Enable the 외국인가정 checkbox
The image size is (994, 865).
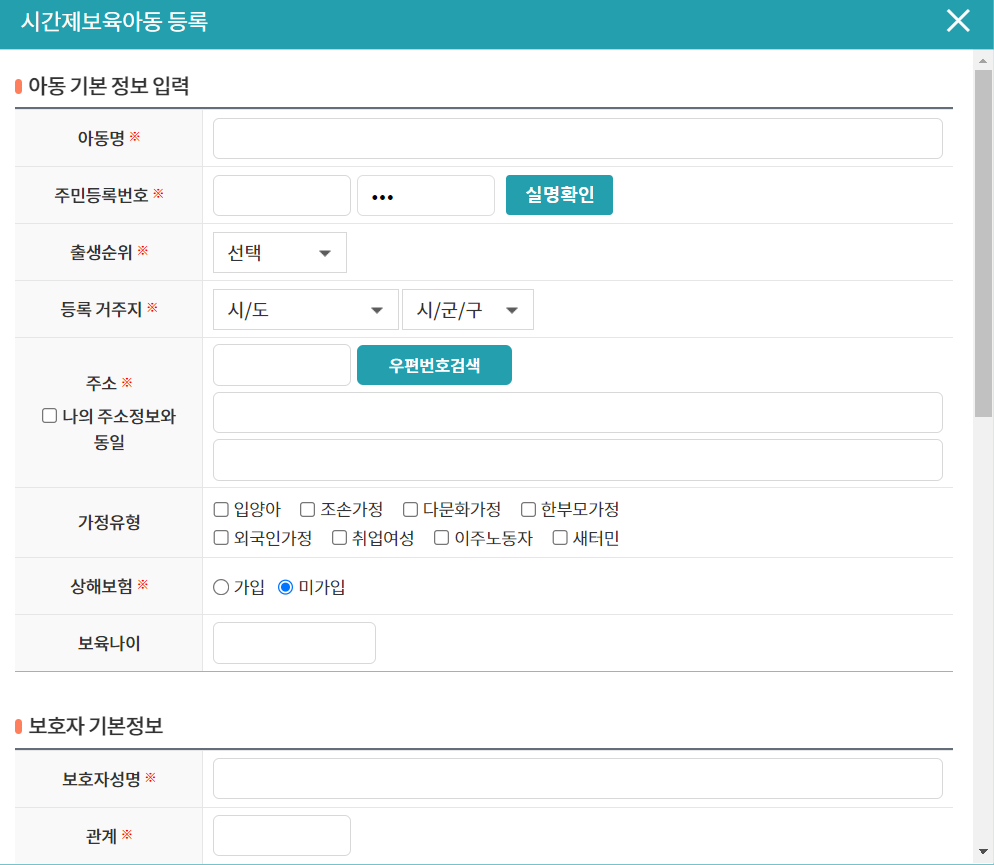[220, 537]
